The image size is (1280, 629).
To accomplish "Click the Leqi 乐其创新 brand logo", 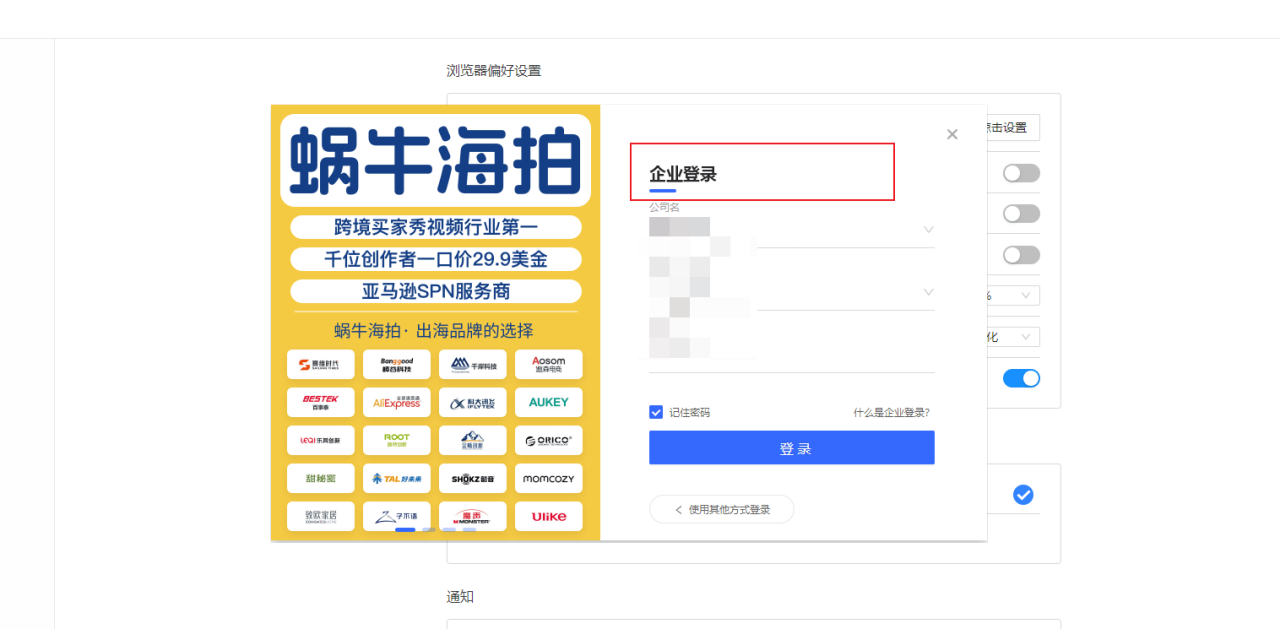I will [x=321, y=440].
